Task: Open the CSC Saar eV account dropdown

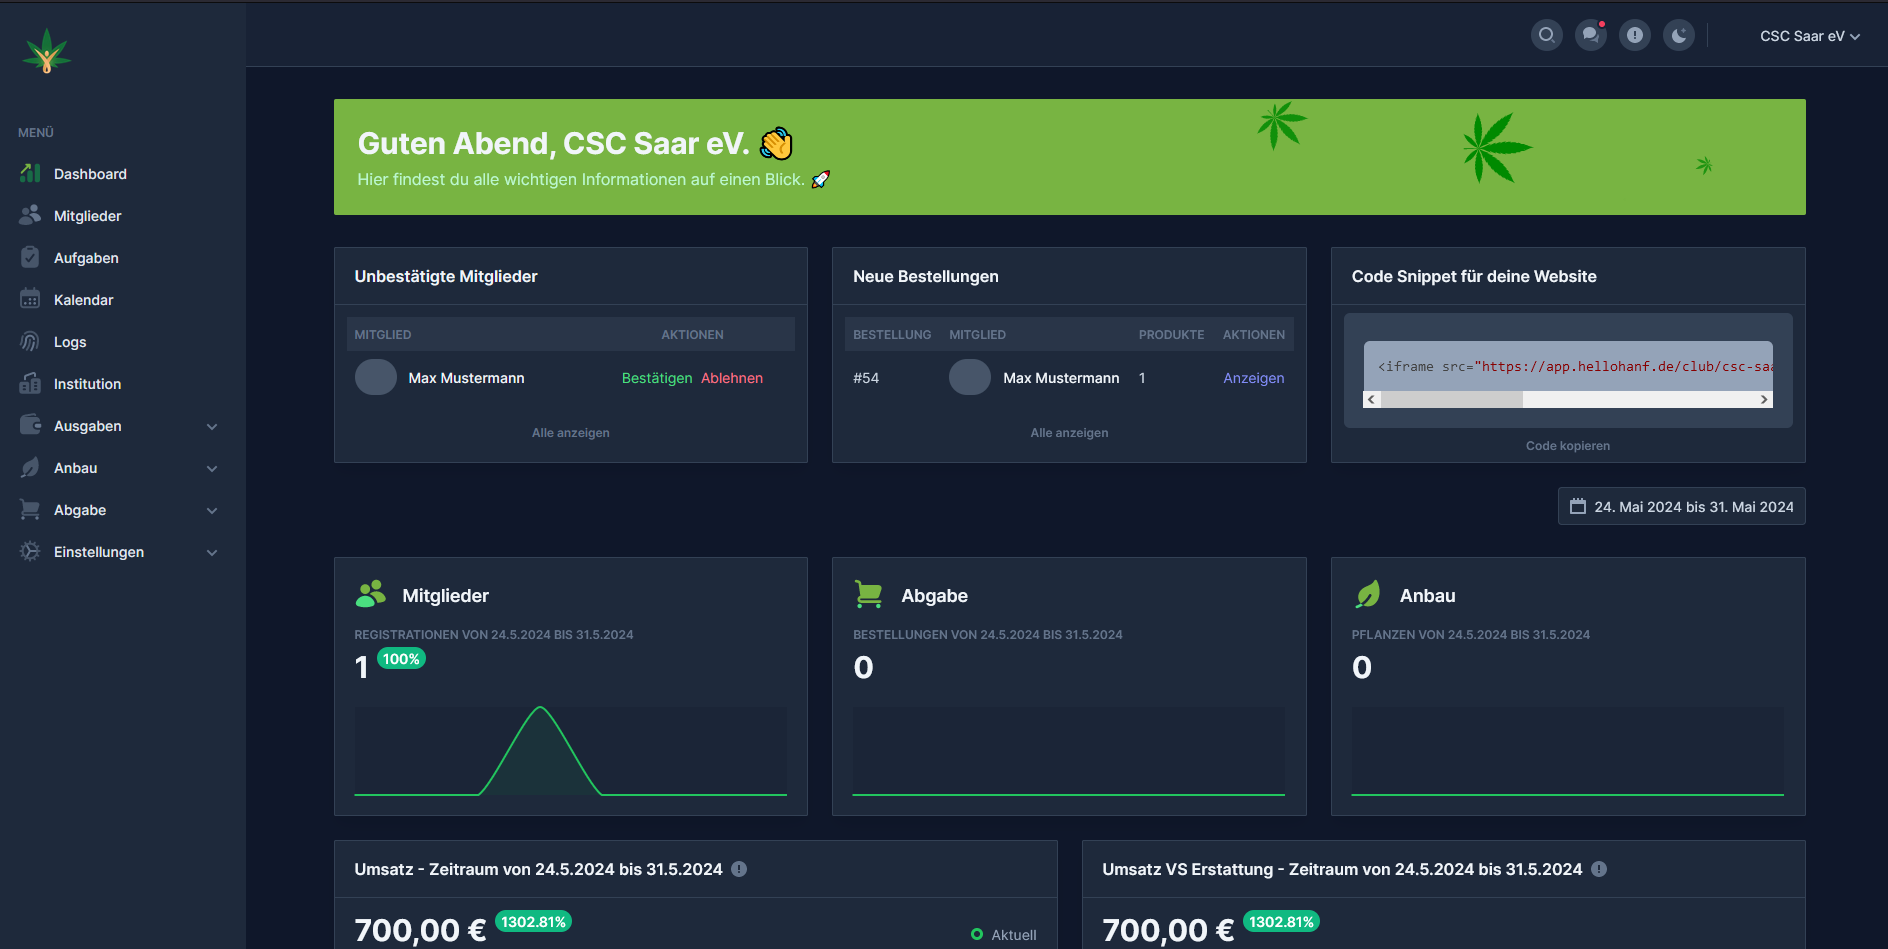Action: [1809, 36]
